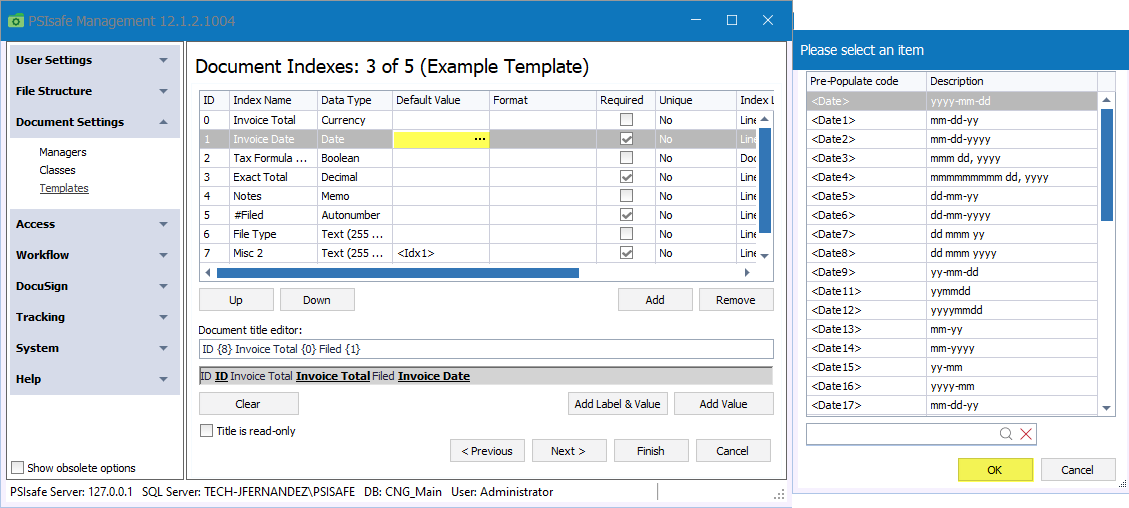Toggle Required checkbox for File Type row
Image resolution: width=1129 pixels, height=508 pixels.
tap(627, 234)
